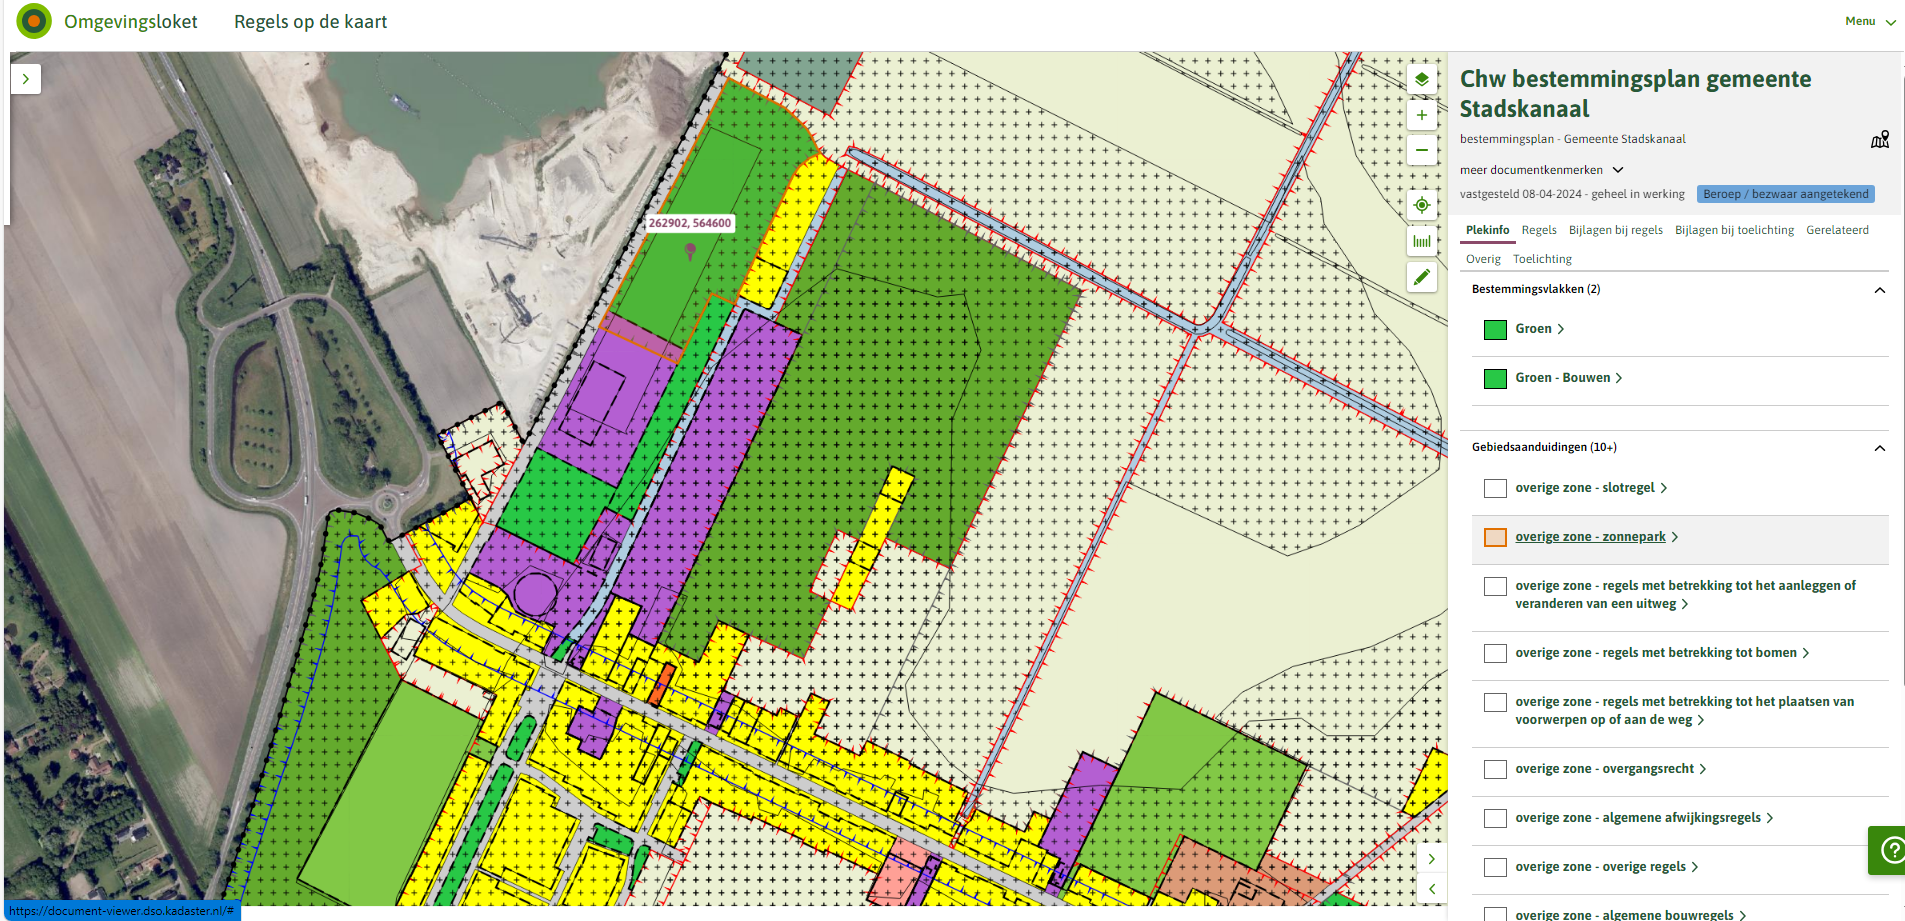This screenshot has width=1905, height=921.
Task: Click the location pin marker on map
Action: [x=690, y=251]
